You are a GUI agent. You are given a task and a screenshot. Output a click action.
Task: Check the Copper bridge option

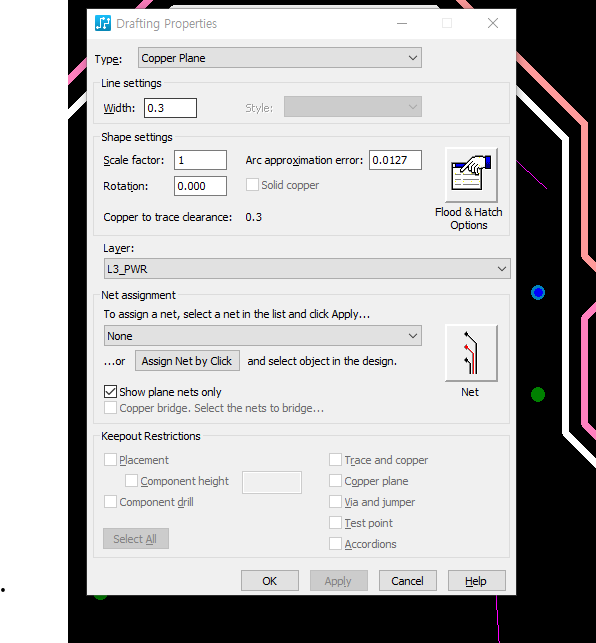click(x=110, y=408)
